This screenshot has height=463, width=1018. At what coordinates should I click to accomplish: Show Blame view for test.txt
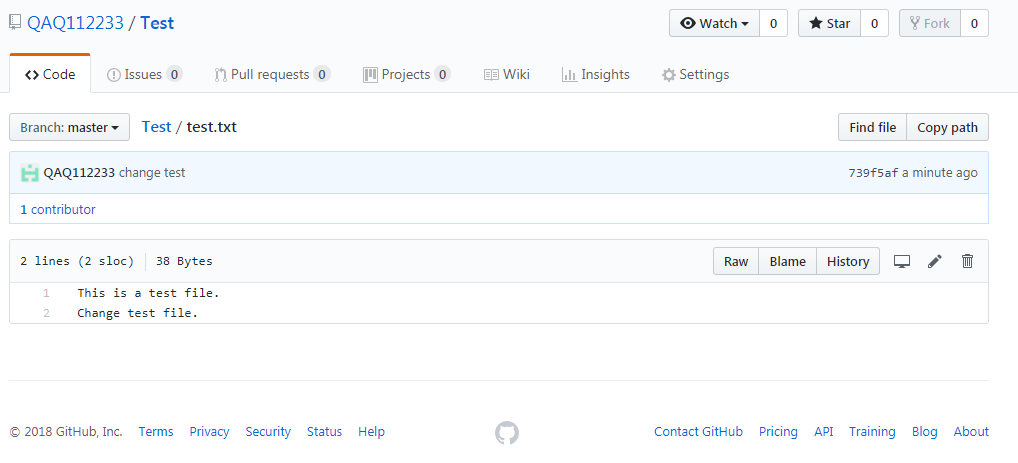point(787,261)
